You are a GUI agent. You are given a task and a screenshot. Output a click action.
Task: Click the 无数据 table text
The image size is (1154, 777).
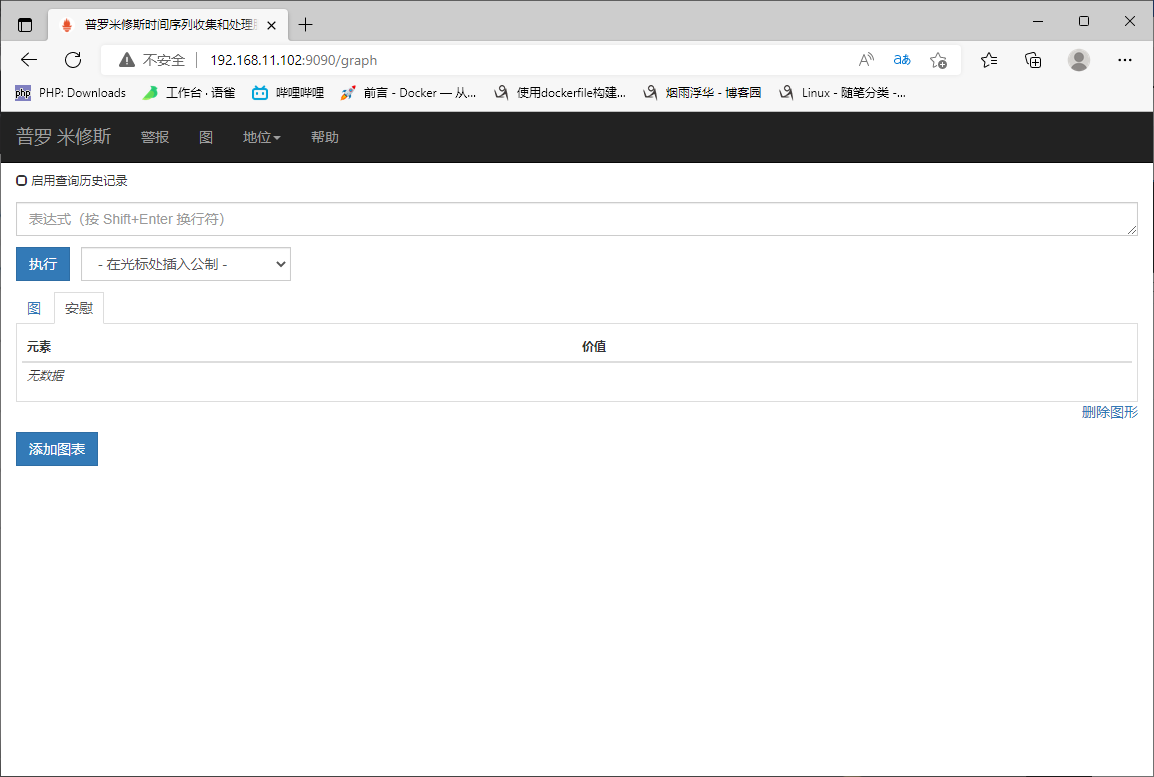(x=46, y=375)
